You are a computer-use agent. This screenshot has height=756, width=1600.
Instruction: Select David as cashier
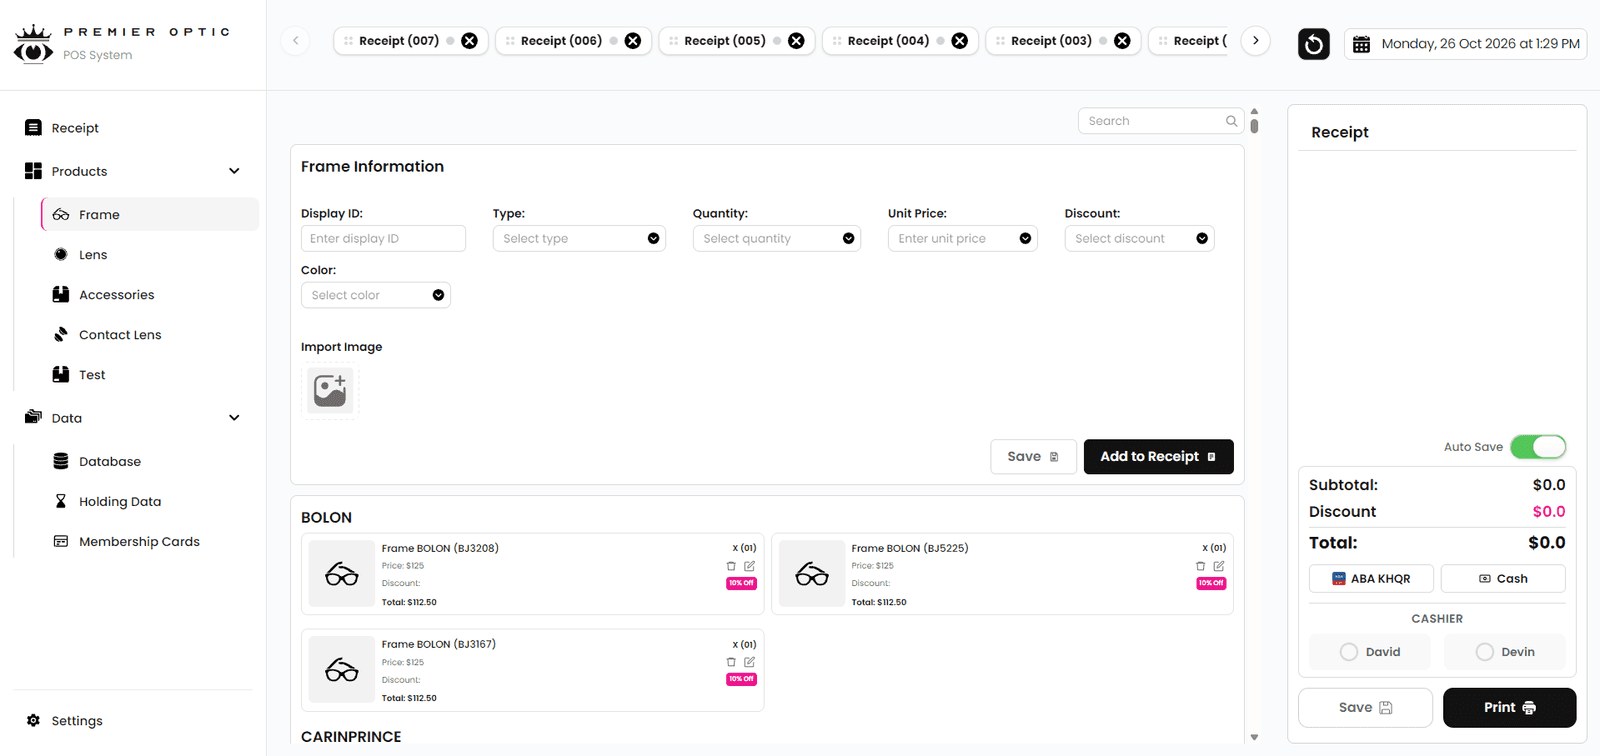1370,652
